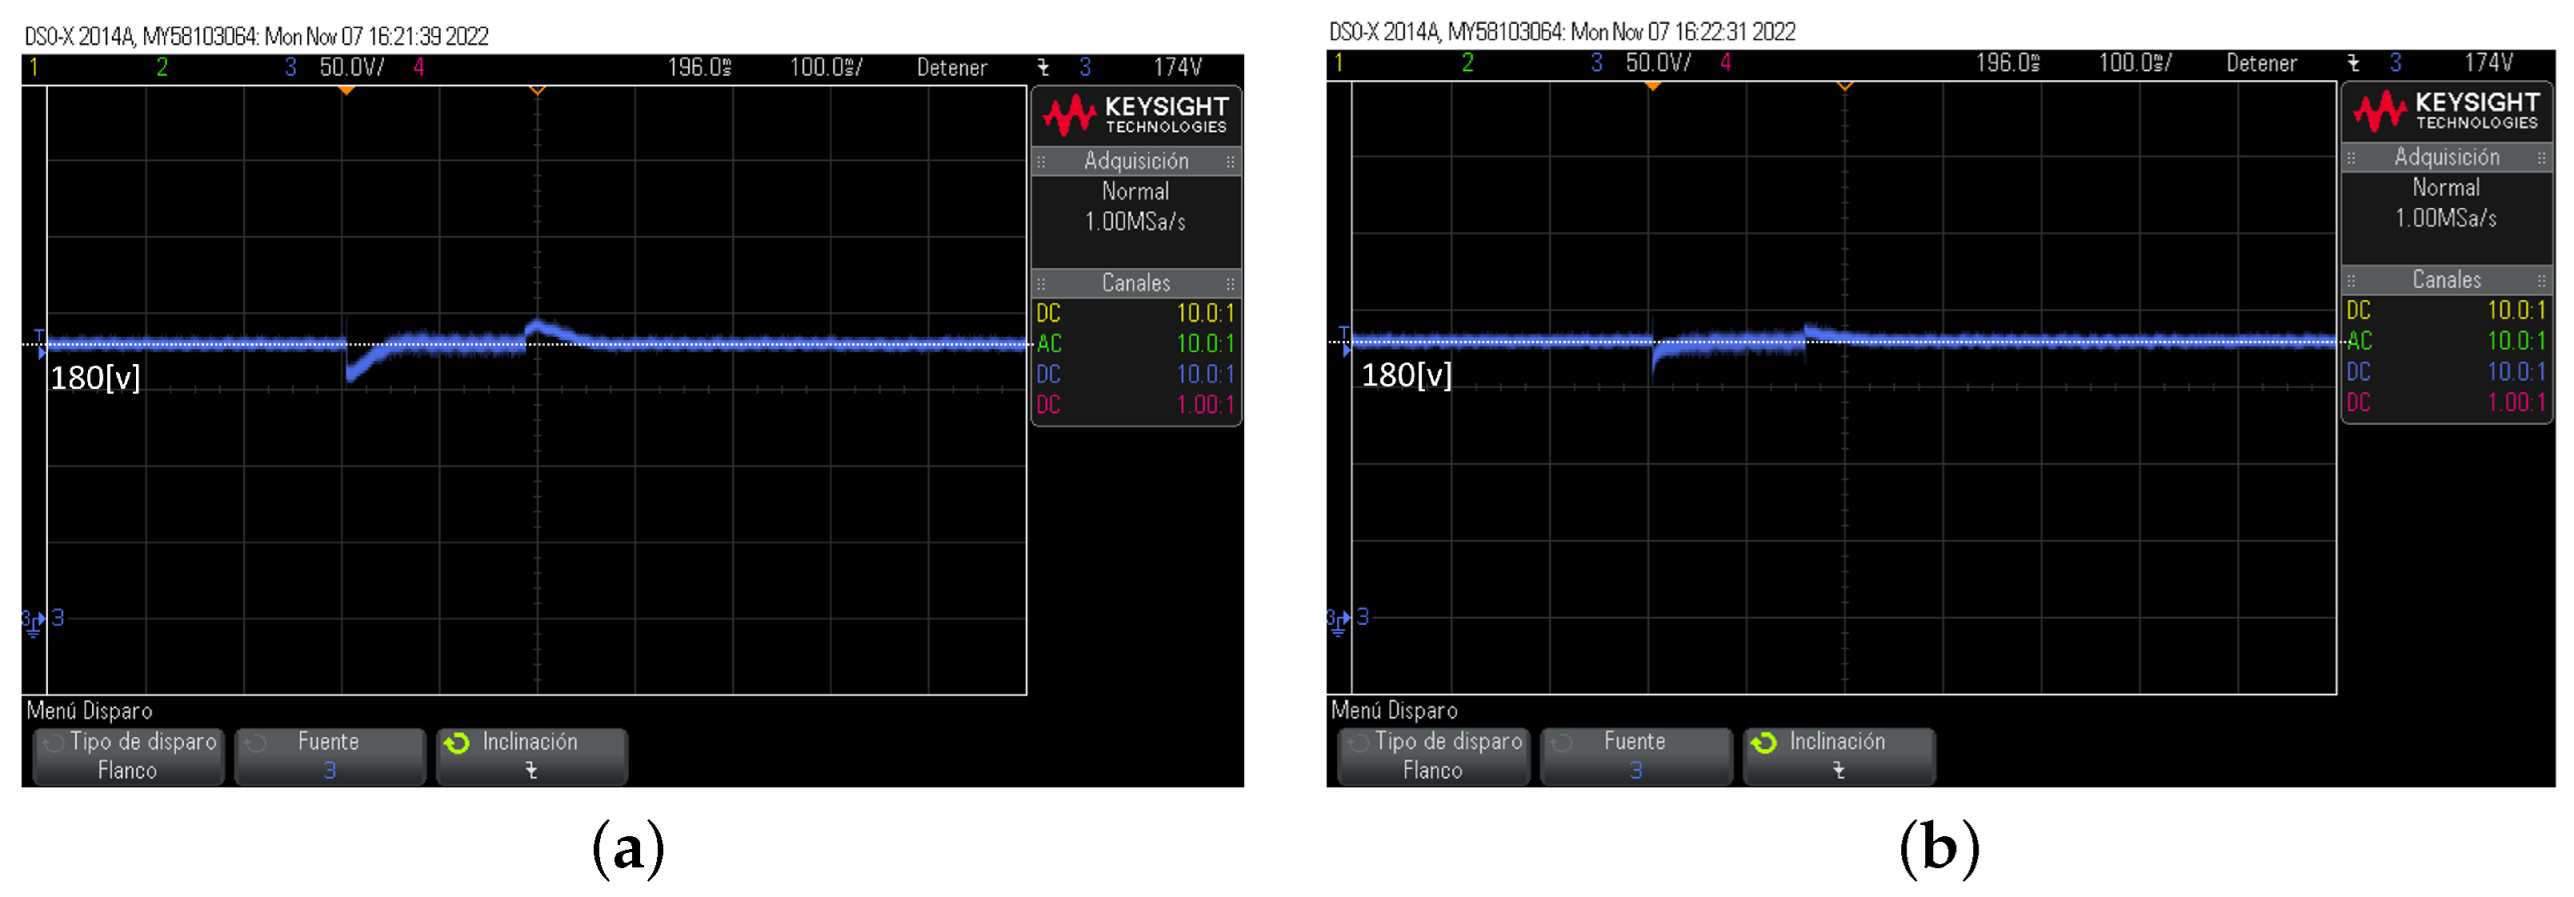Select channel 1 label in scope (b) header
This screenshot has height=897, width=2574.
[1339, 64]
